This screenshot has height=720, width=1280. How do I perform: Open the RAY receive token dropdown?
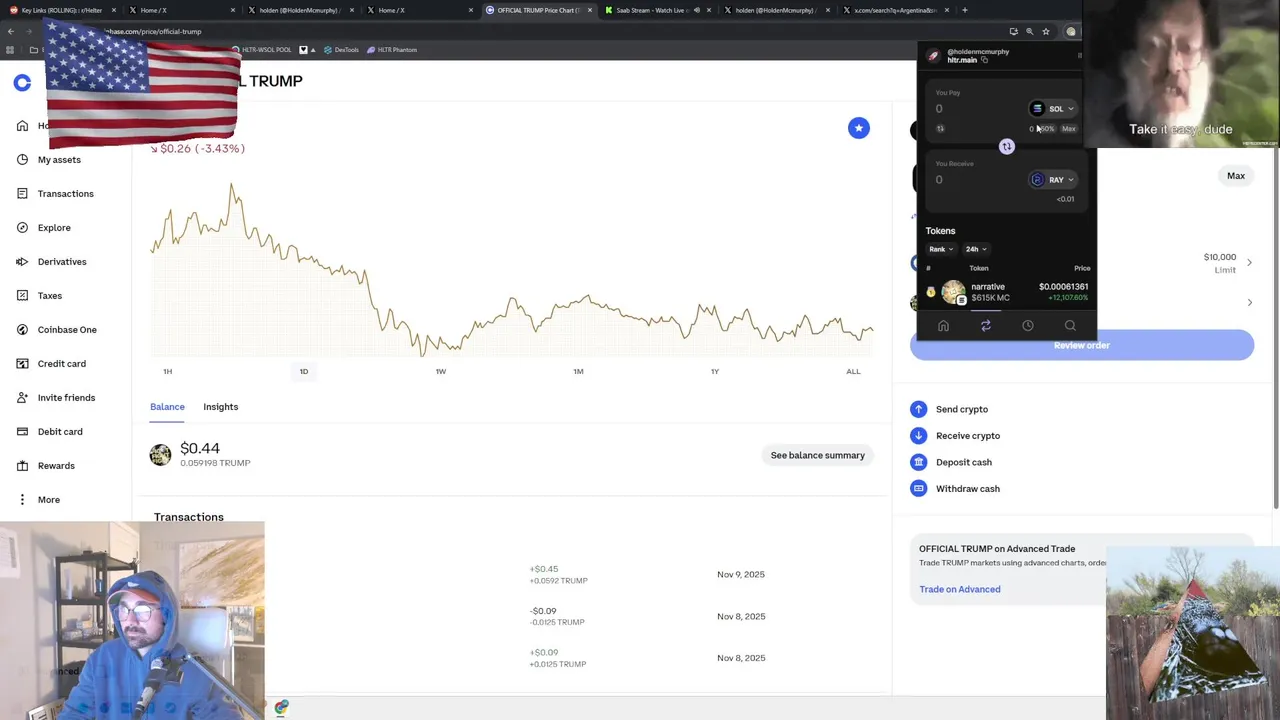[x=1052, y=180]
